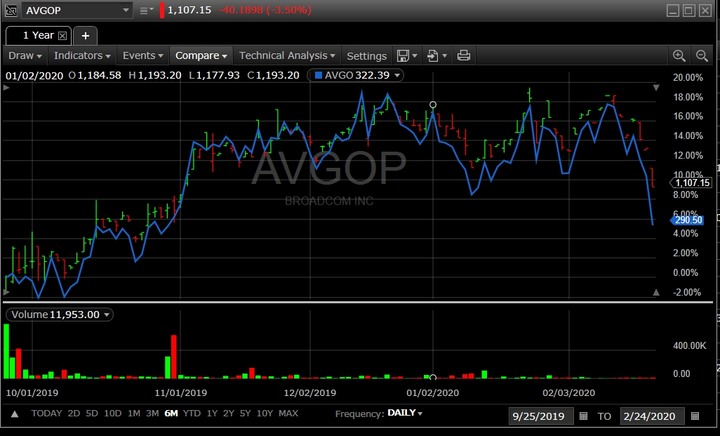Screen dimensions: 720x436
Task: Print the chart with the printer icon
Action: [463, 56]
